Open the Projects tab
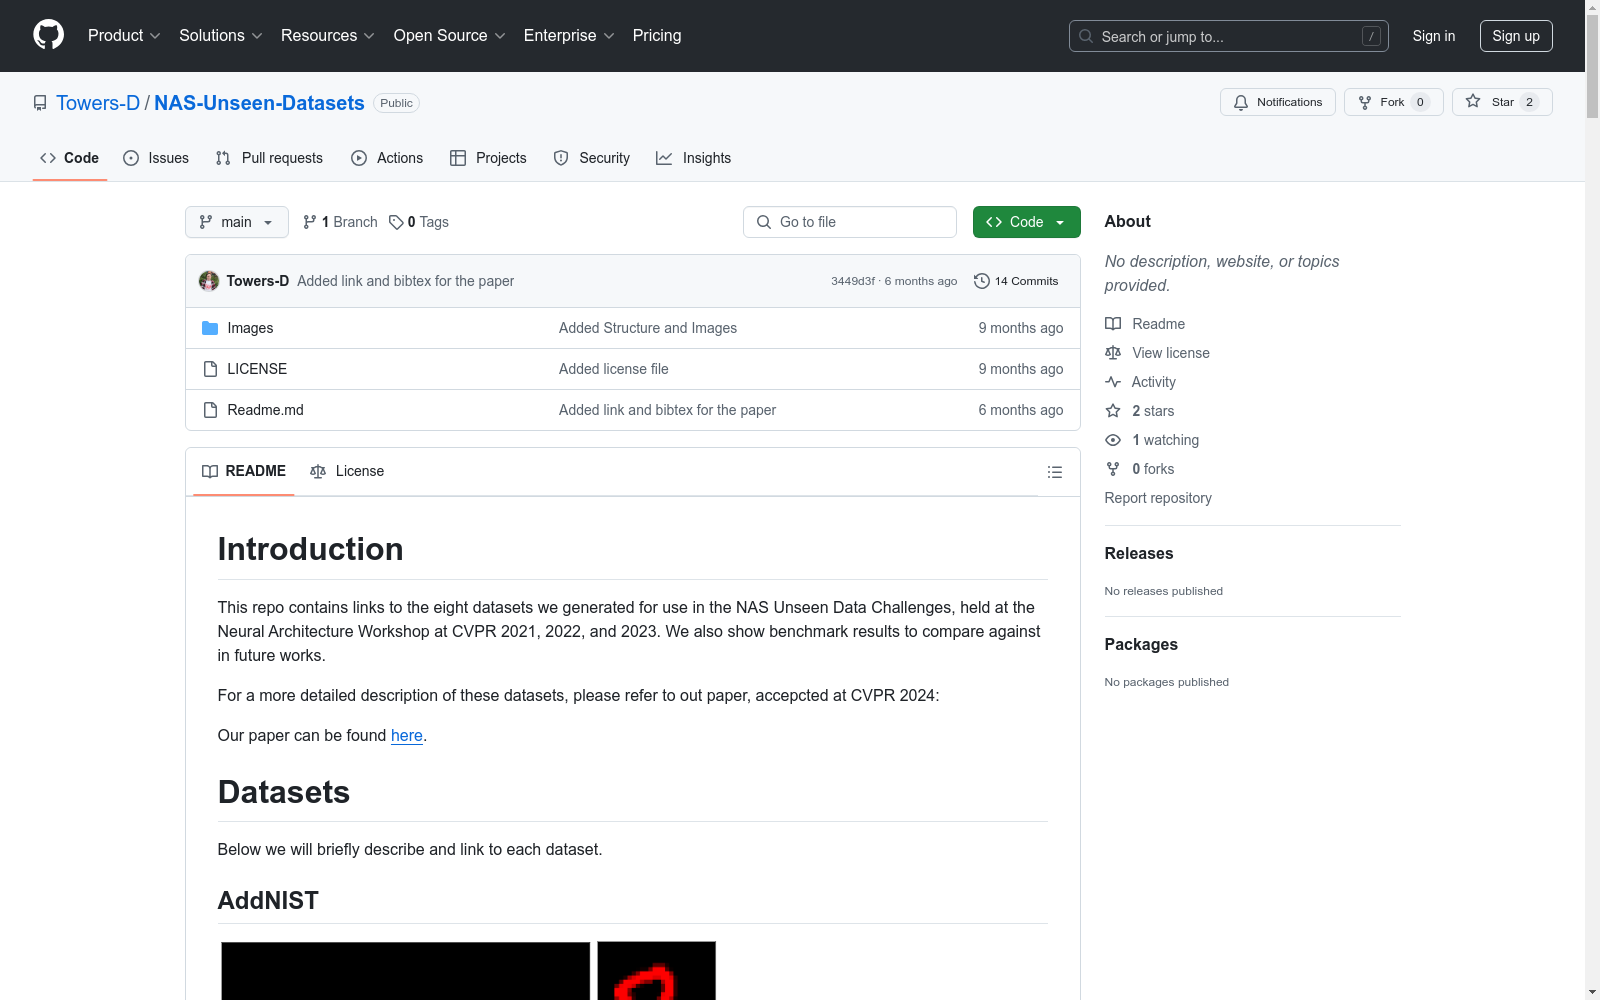This screenshot has width=1600, height=1000. point(488,158)
